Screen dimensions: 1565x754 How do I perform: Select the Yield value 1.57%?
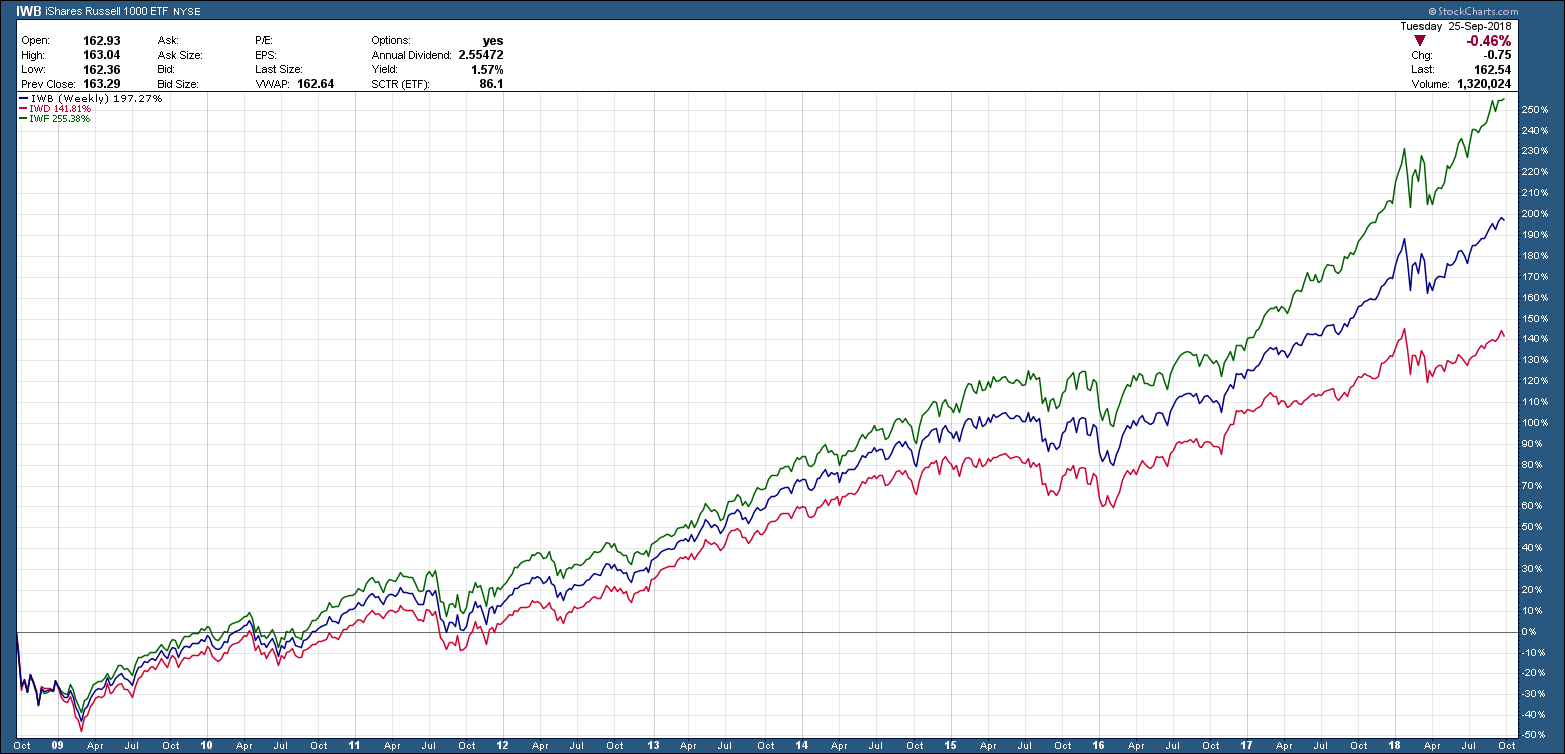click(x=488, y=70)
